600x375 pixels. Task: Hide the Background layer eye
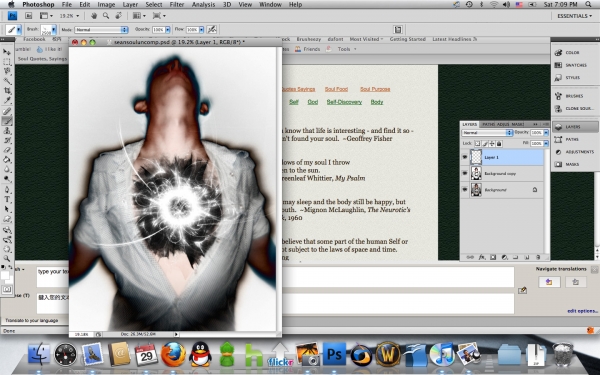click(x=465, y=189)
